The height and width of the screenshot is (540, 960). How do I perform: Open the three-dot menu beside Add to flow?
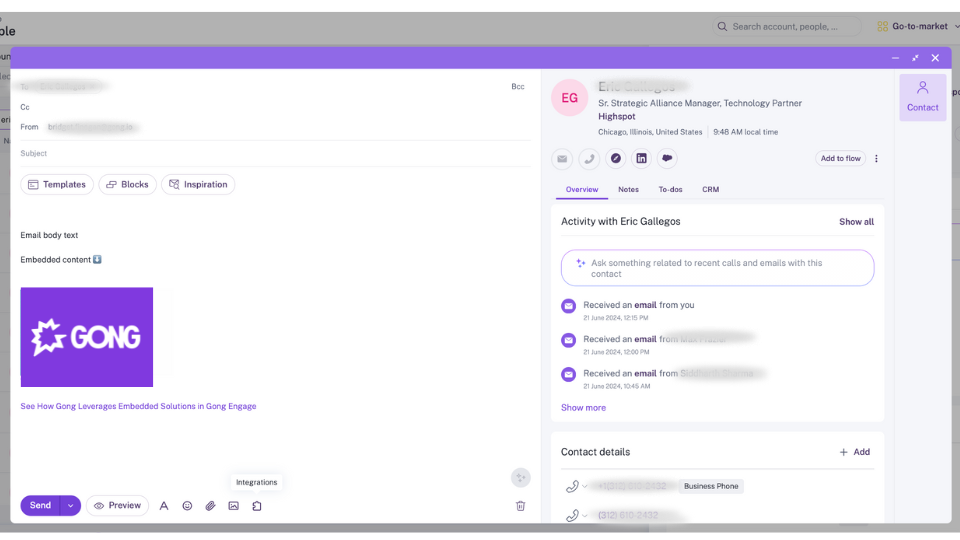[877, 158]
